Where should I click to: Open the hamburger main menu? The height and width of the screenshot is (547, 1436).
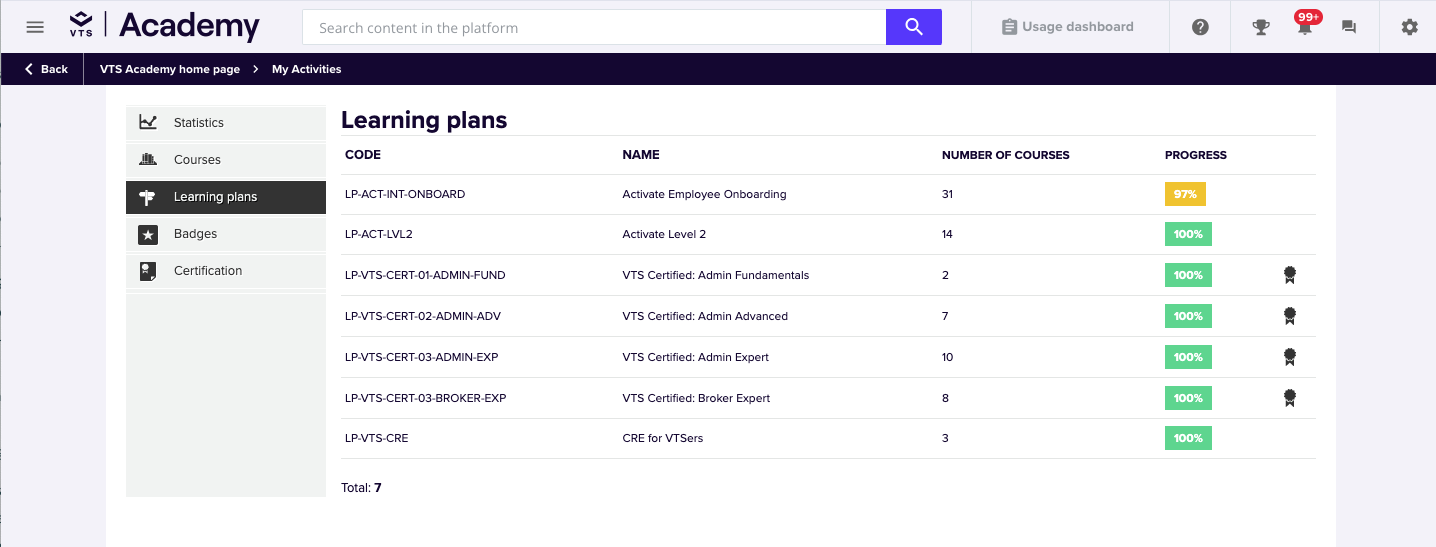(35, 27)
